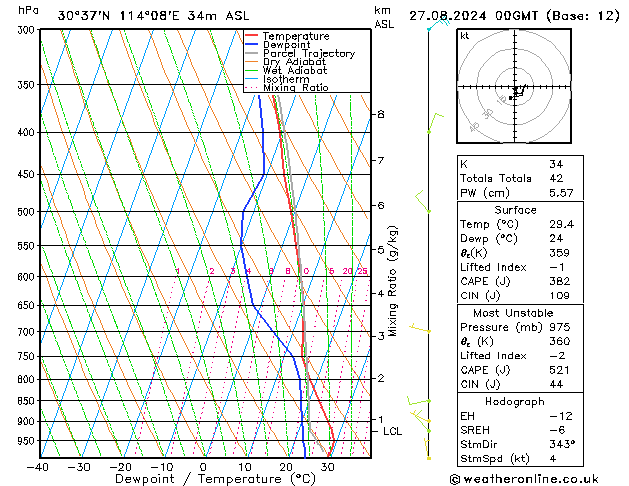This screenshot has height=486, width=629.
Task: Click the surface CIN value 109
Action: pos(560,296)
